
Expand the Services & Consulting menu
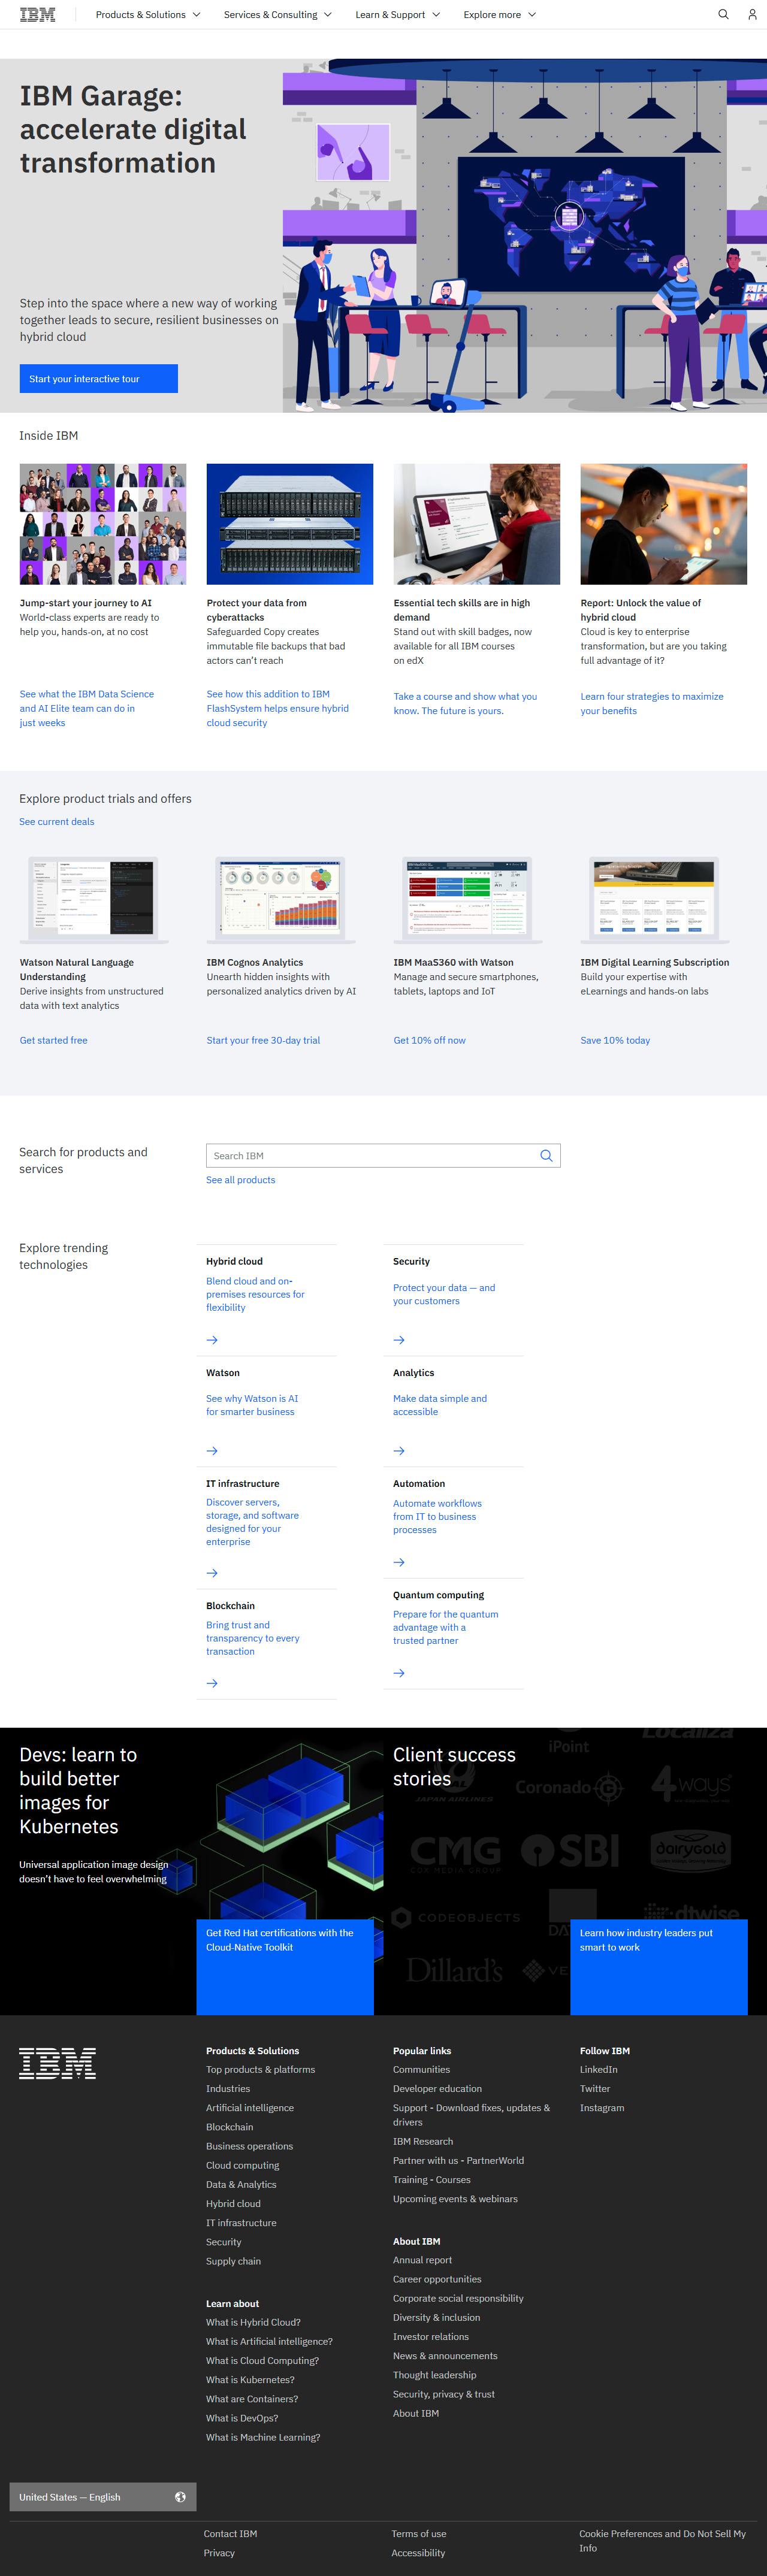277,14
